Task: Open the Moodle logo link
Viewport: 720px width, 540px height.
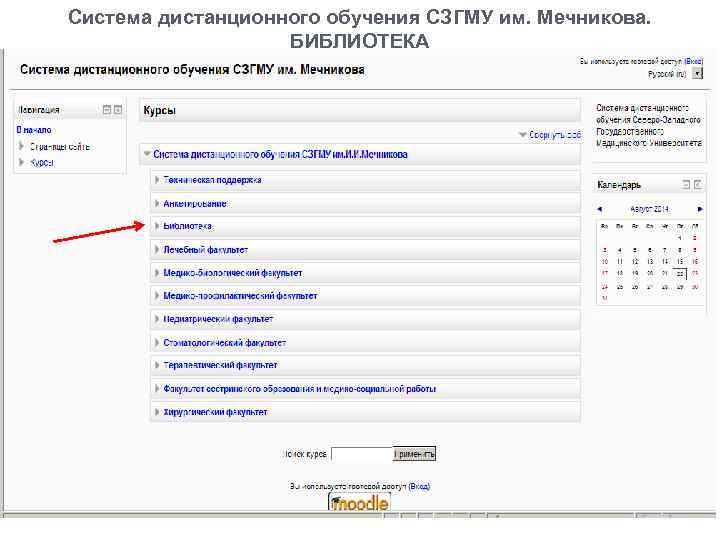Action: pyautogui.click(x=360, y=502)
